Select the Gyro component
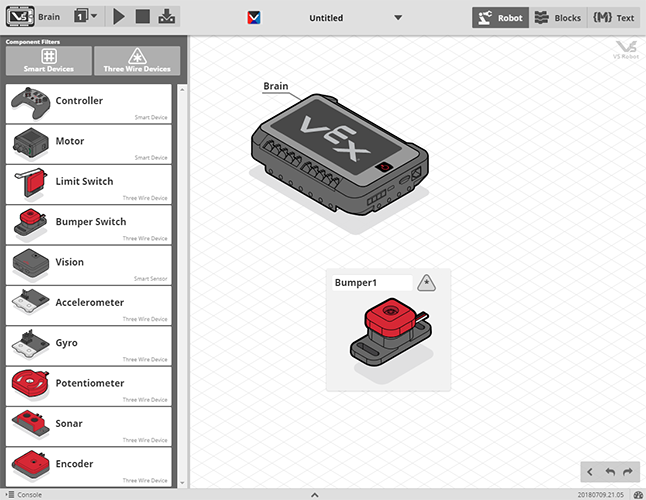 89,346
